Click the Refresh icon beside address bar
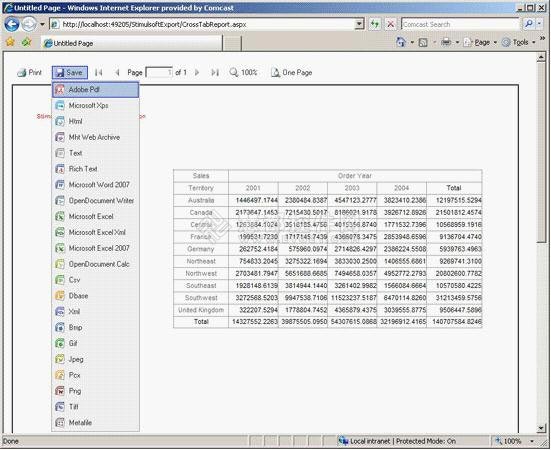This screenshot has width=551, height=450. click(375, 24)
